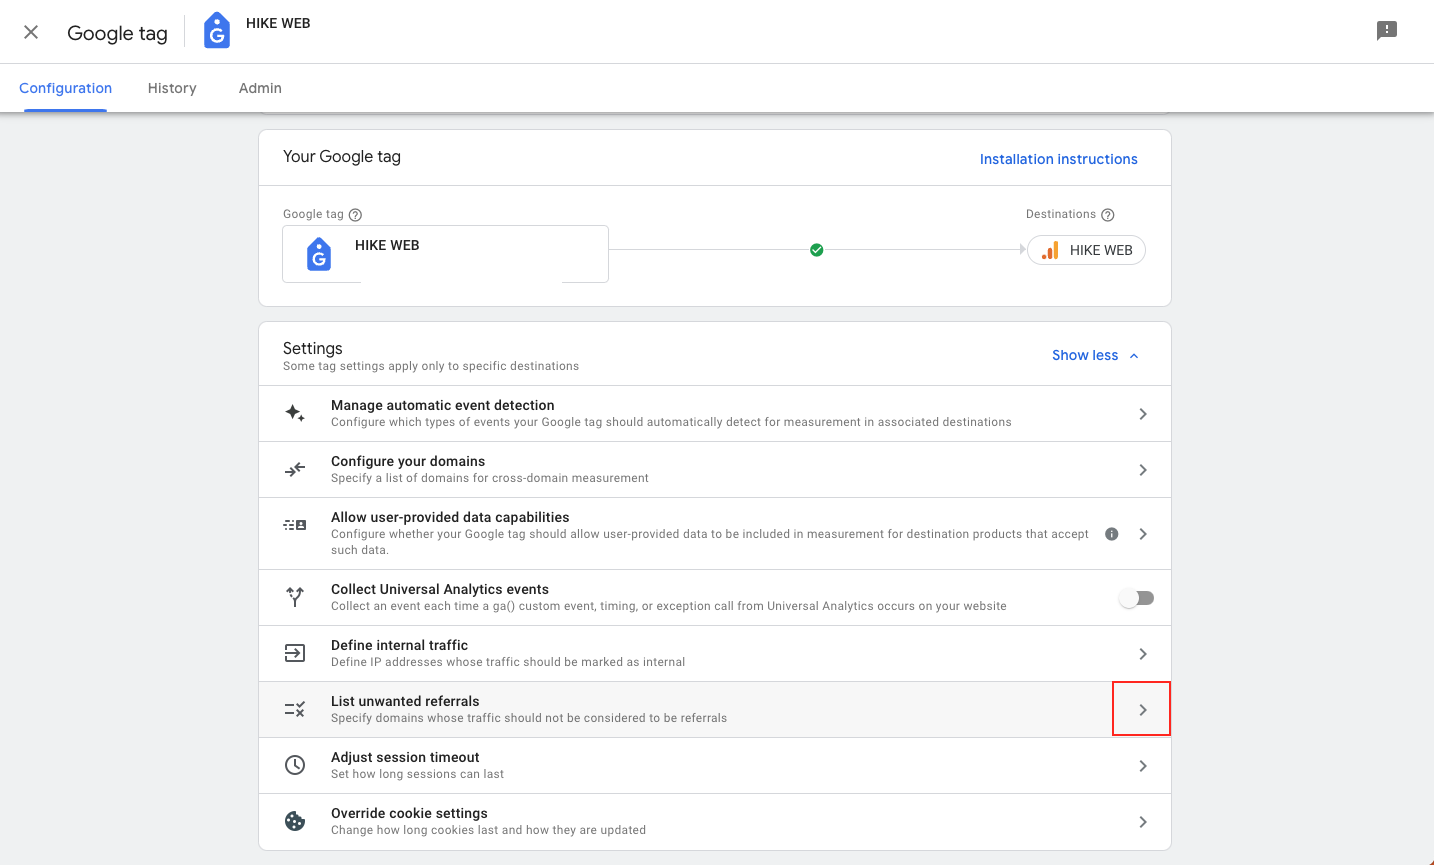Expand Configure your domains chevron

coord(1143,470)
